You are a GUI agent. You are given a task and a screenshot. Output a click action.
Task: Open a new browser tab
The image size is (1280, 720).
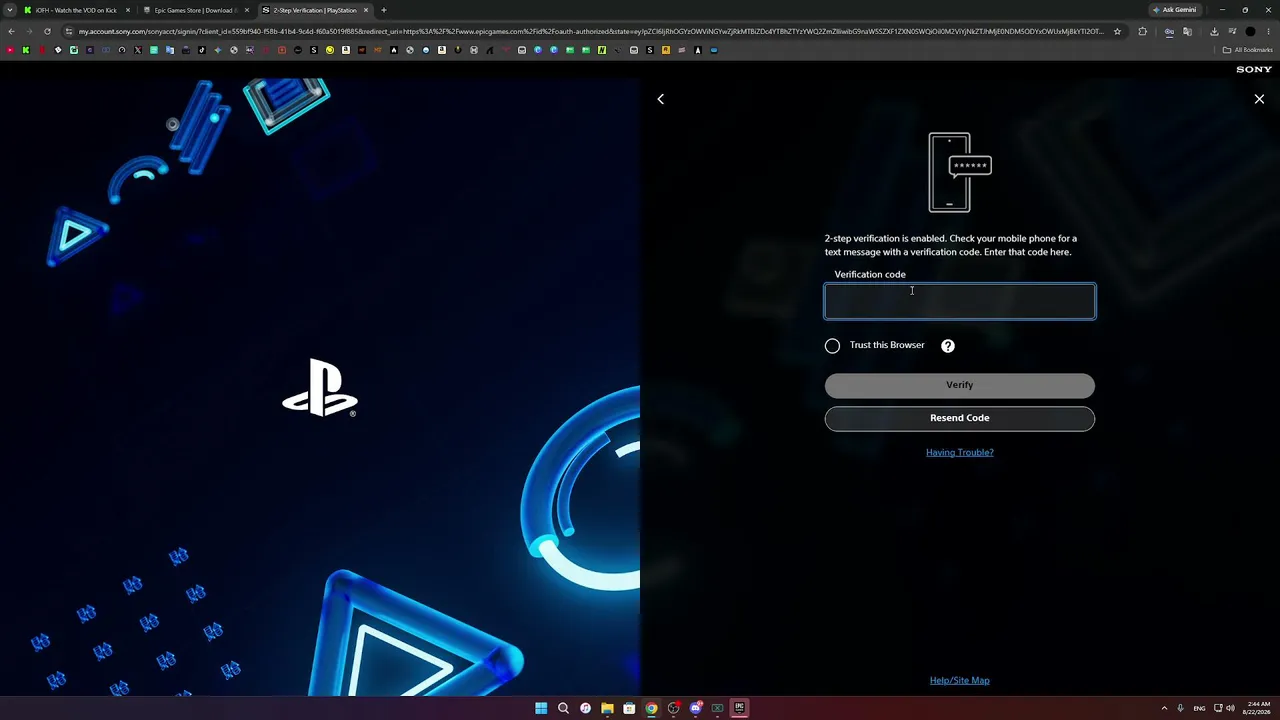(x=383, y=10)
